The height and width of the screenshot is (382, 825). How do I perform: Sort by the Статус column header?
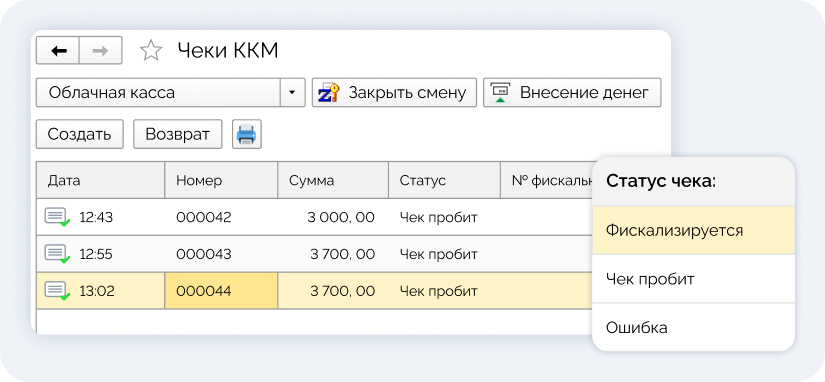point(444,180)
